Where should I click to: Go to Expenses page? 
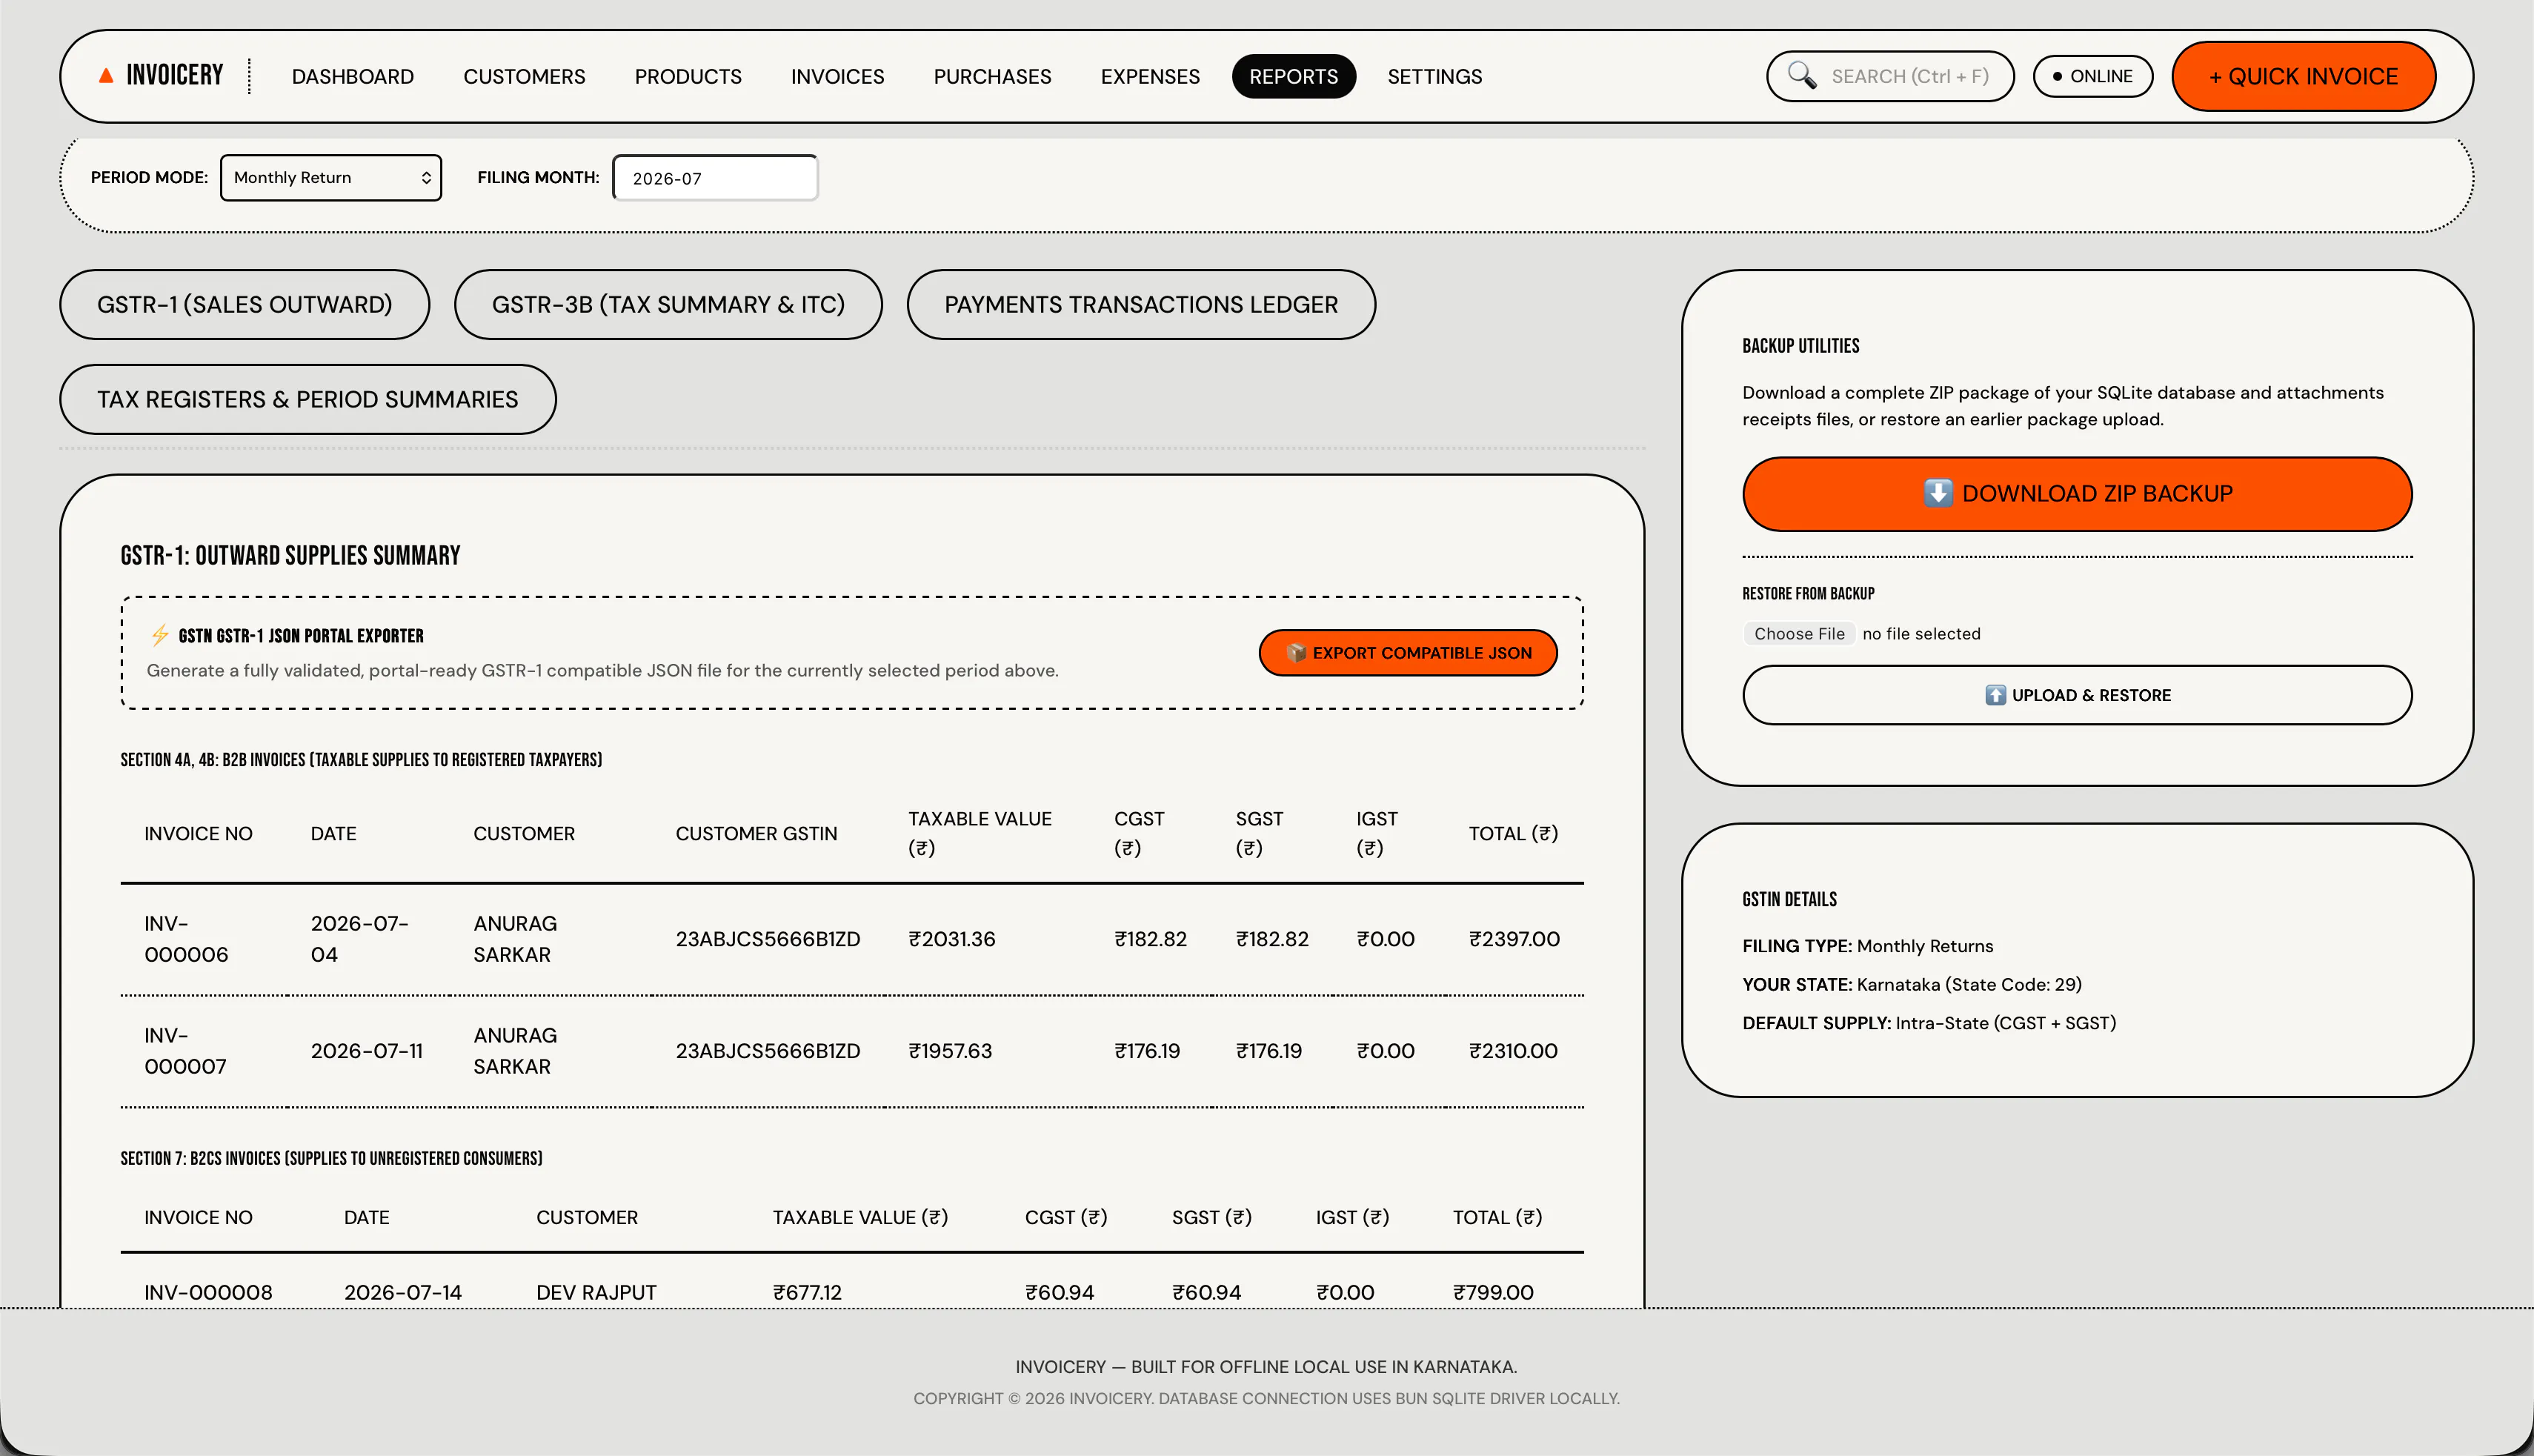click(1150, 77)
